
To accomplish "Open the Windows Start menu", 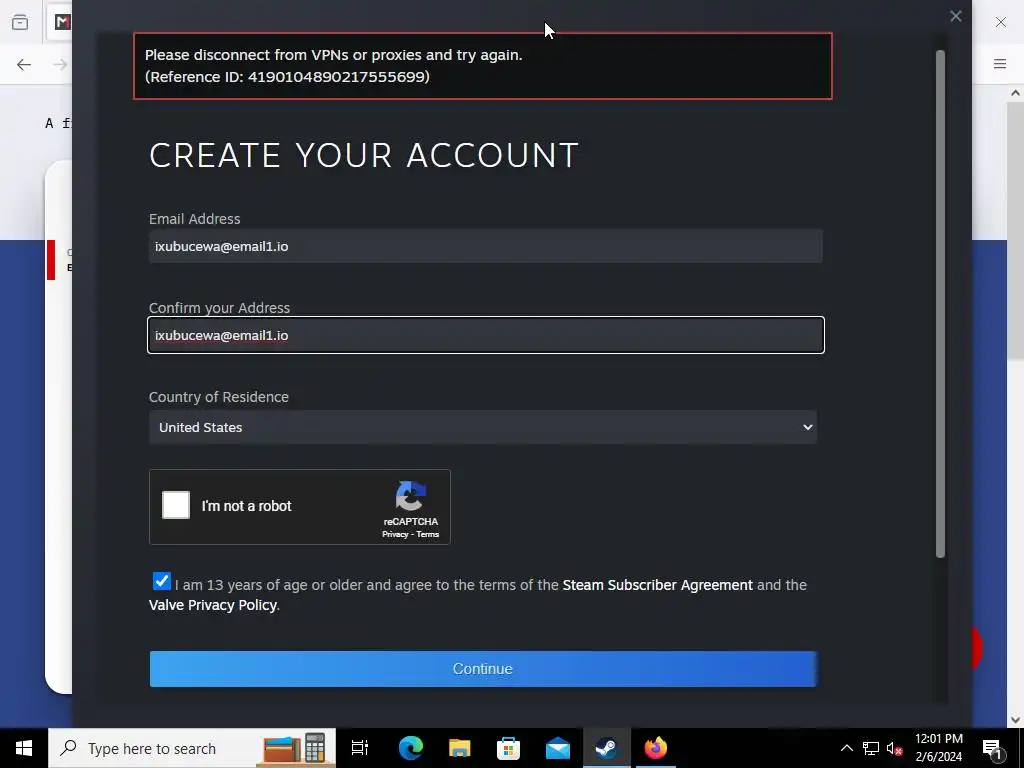I will [x=24, y=748].
